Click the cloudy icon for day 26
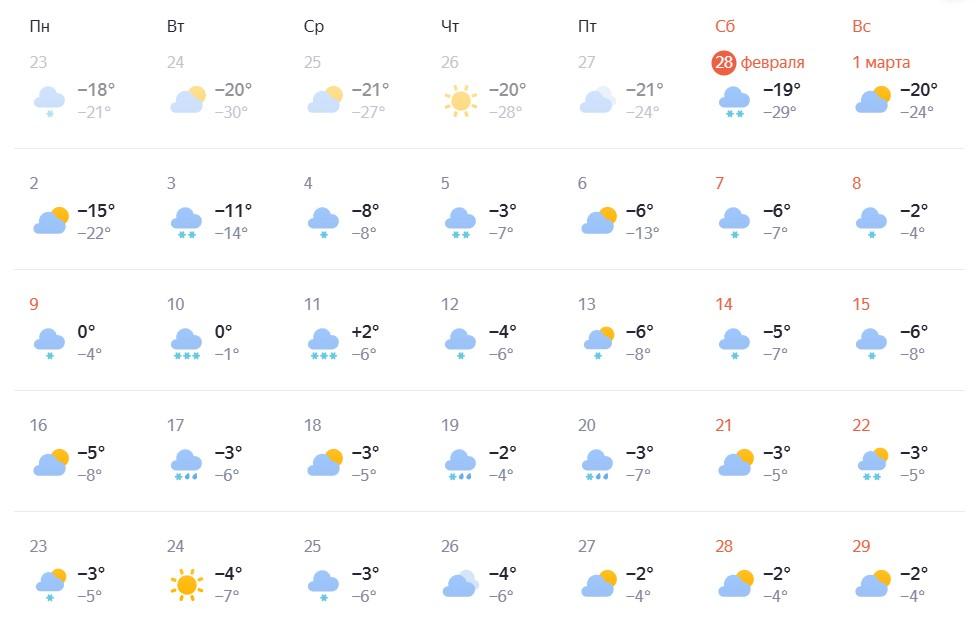This screenshot has width=980, height=625. 460,583
